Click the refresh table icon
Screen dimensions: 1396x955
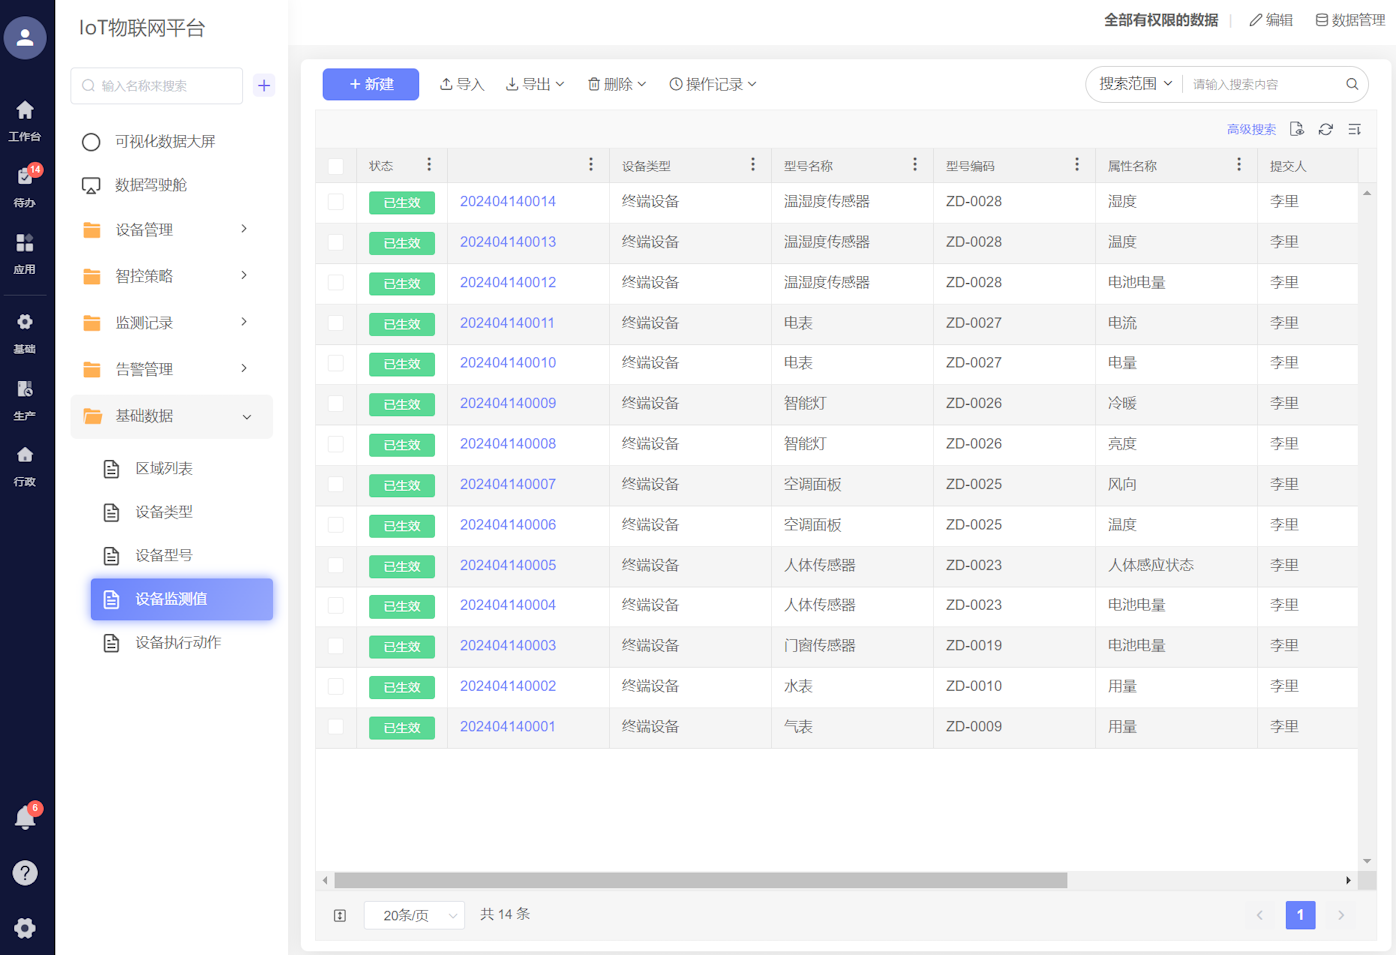tap(1325, 129)
